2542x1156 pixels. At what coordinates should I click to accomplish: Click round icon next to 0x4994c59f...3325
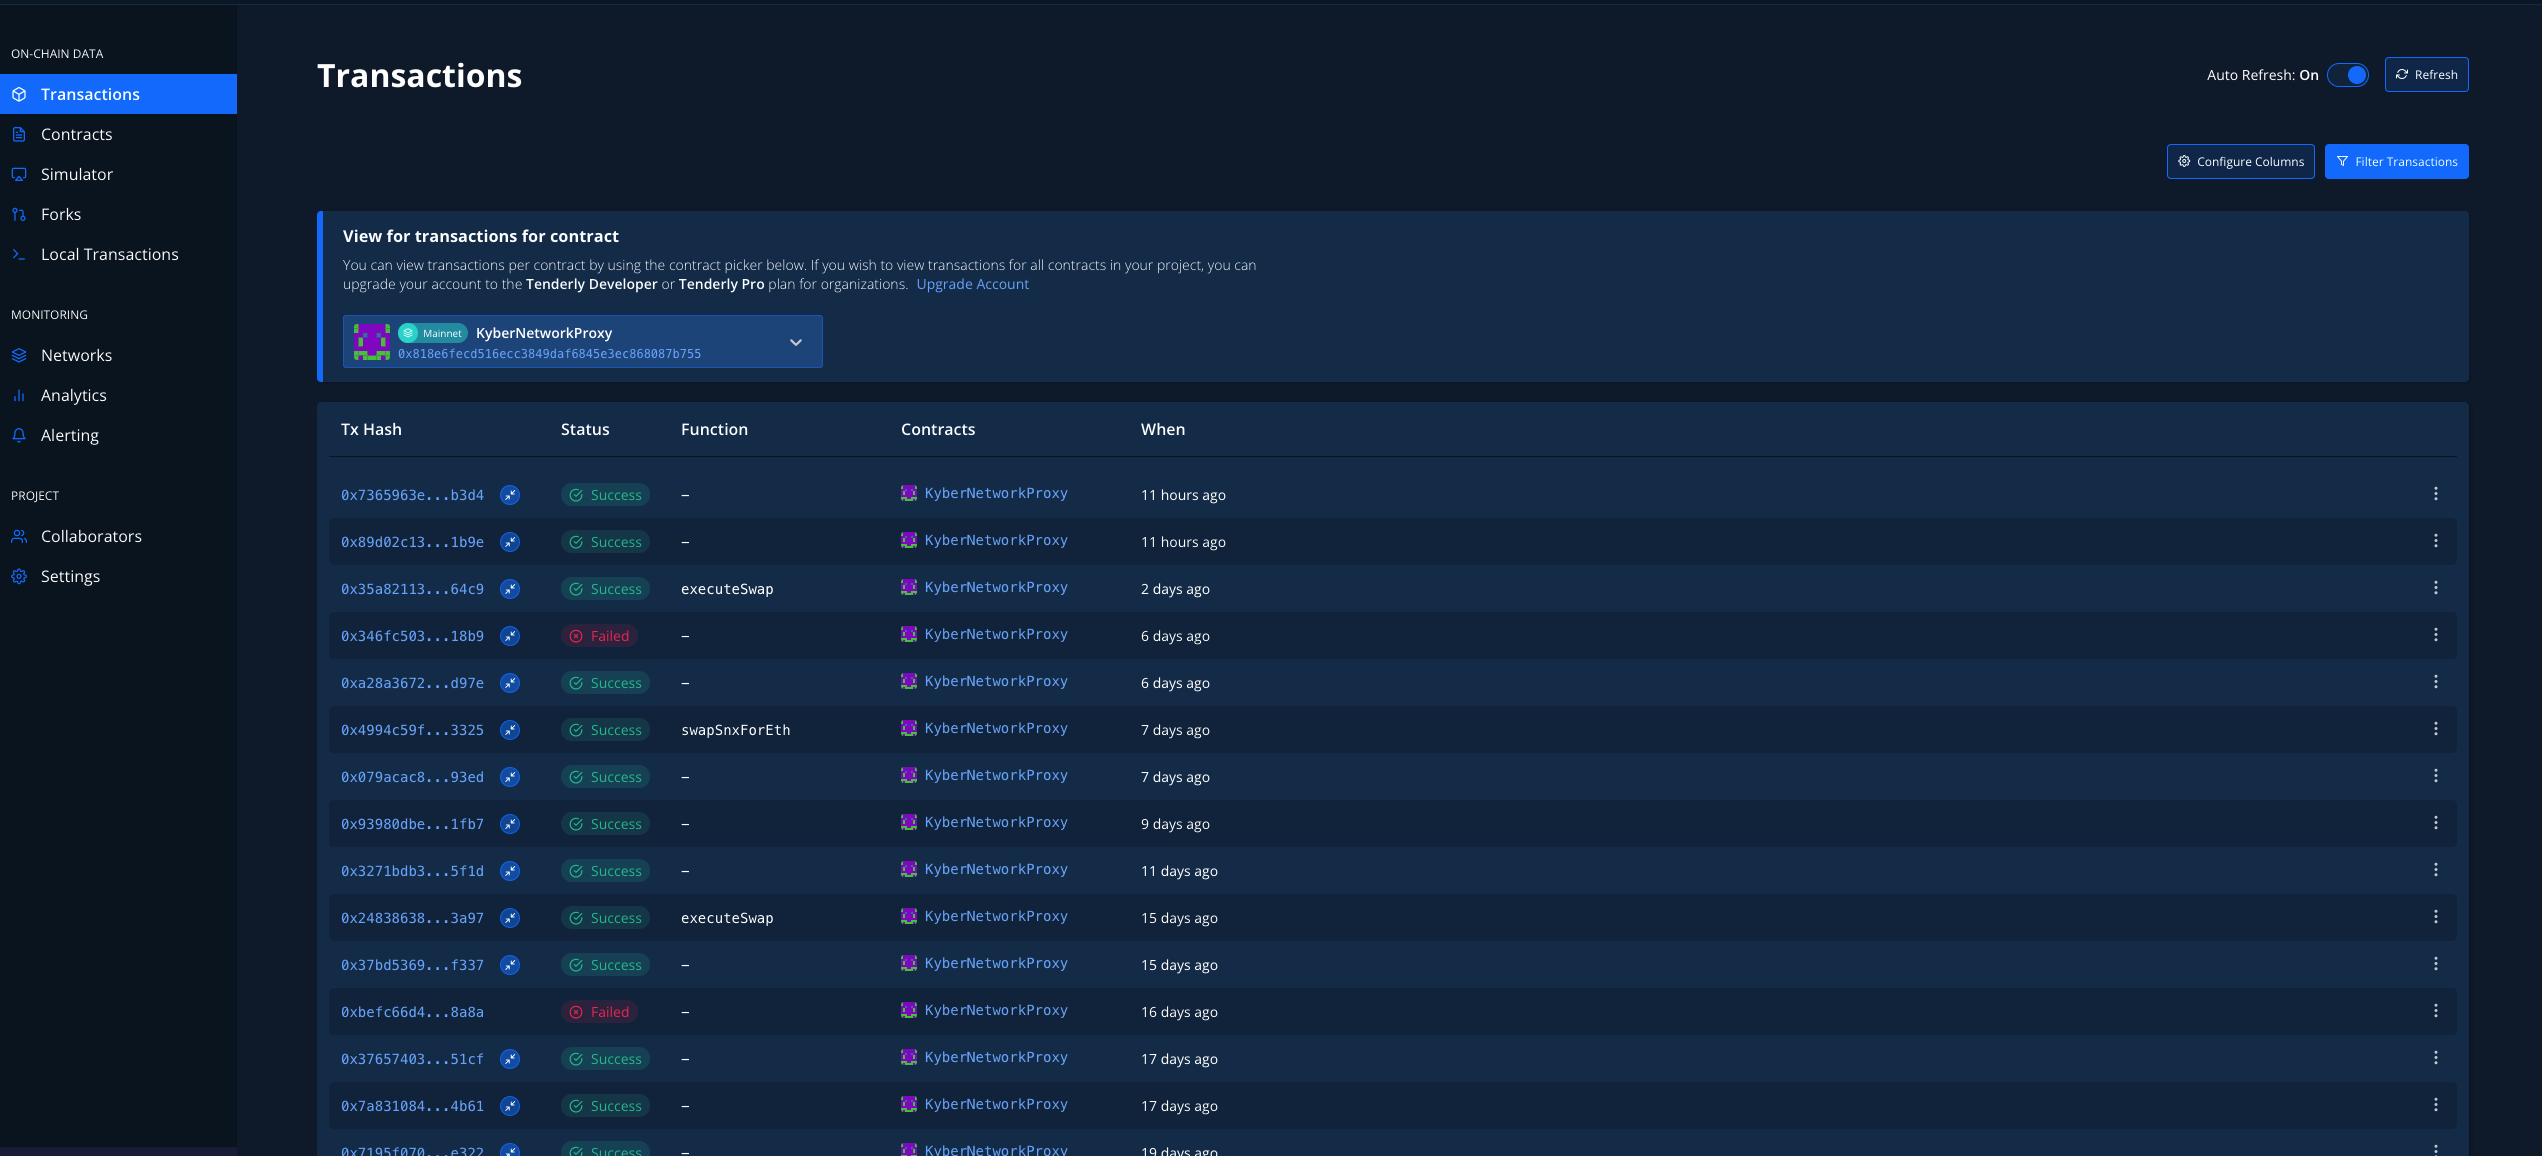tap(510, 730)
